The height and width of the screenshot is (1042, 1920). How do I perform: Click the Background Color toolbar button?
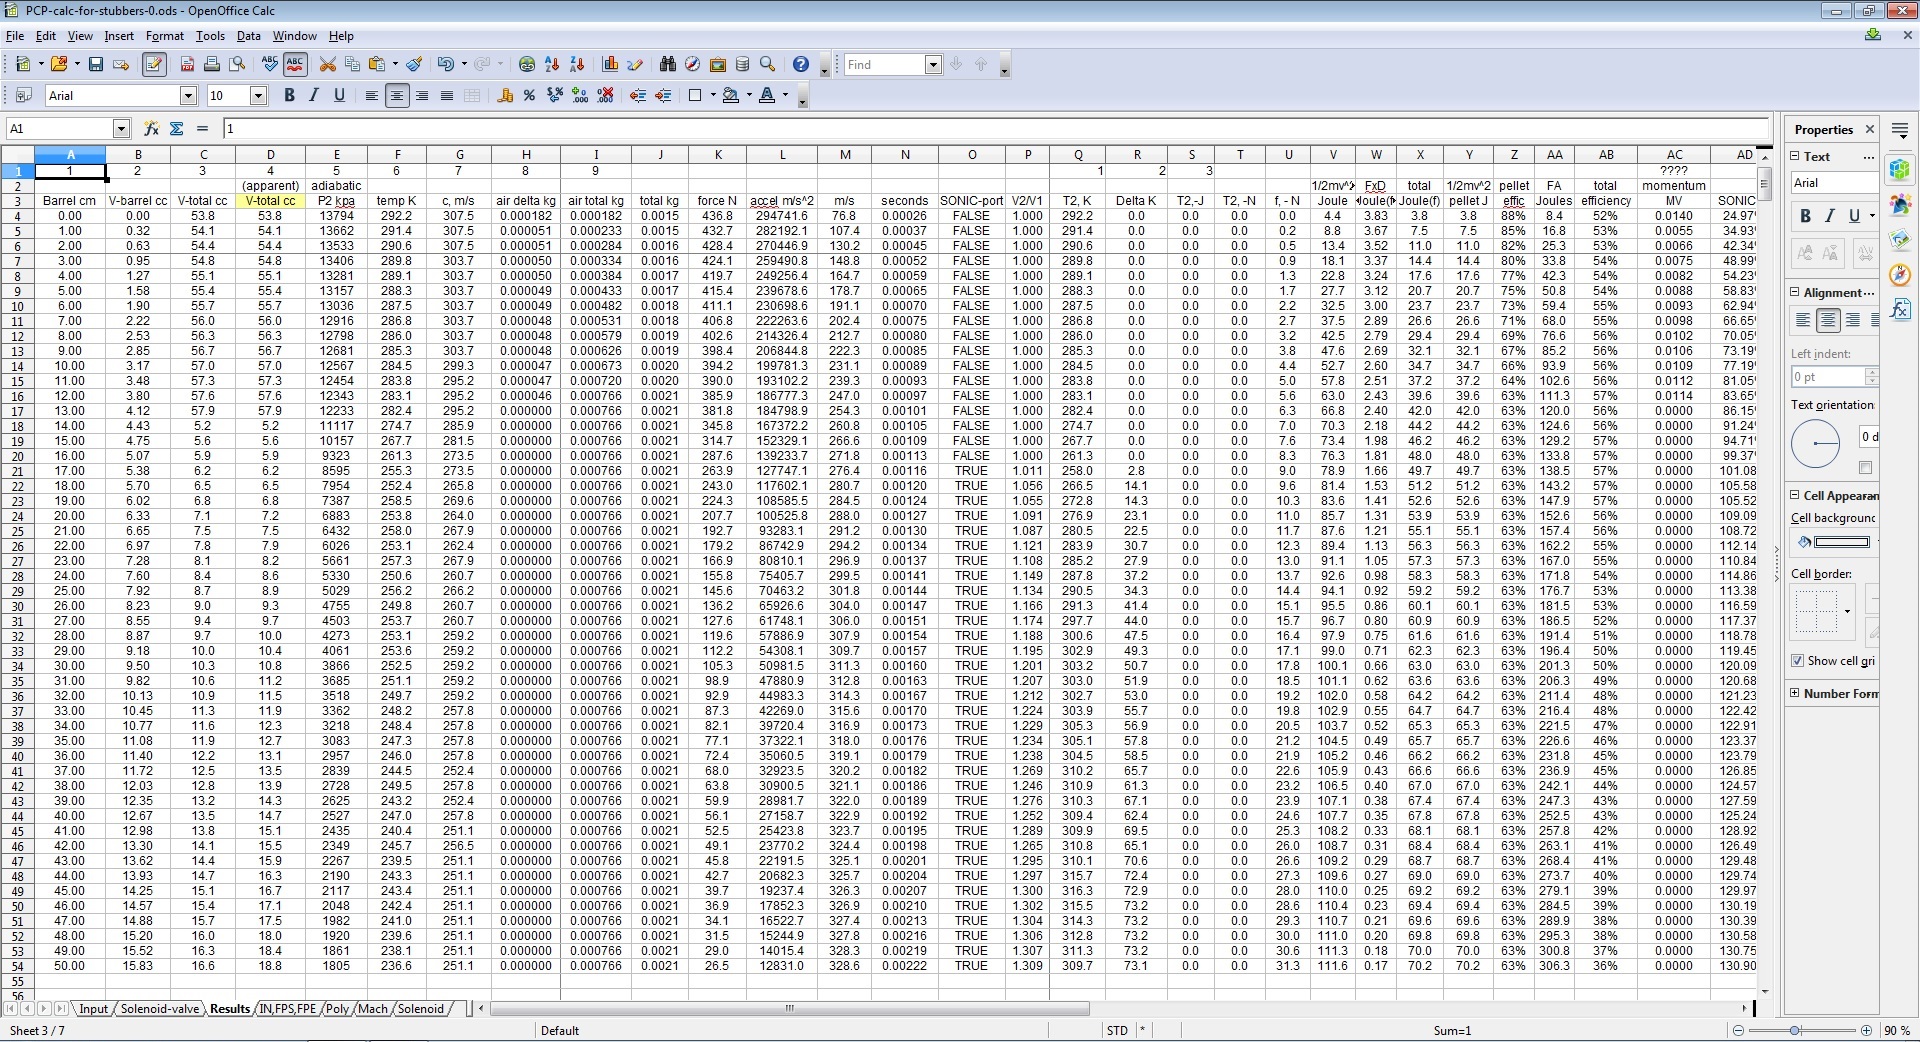(731, 96)
